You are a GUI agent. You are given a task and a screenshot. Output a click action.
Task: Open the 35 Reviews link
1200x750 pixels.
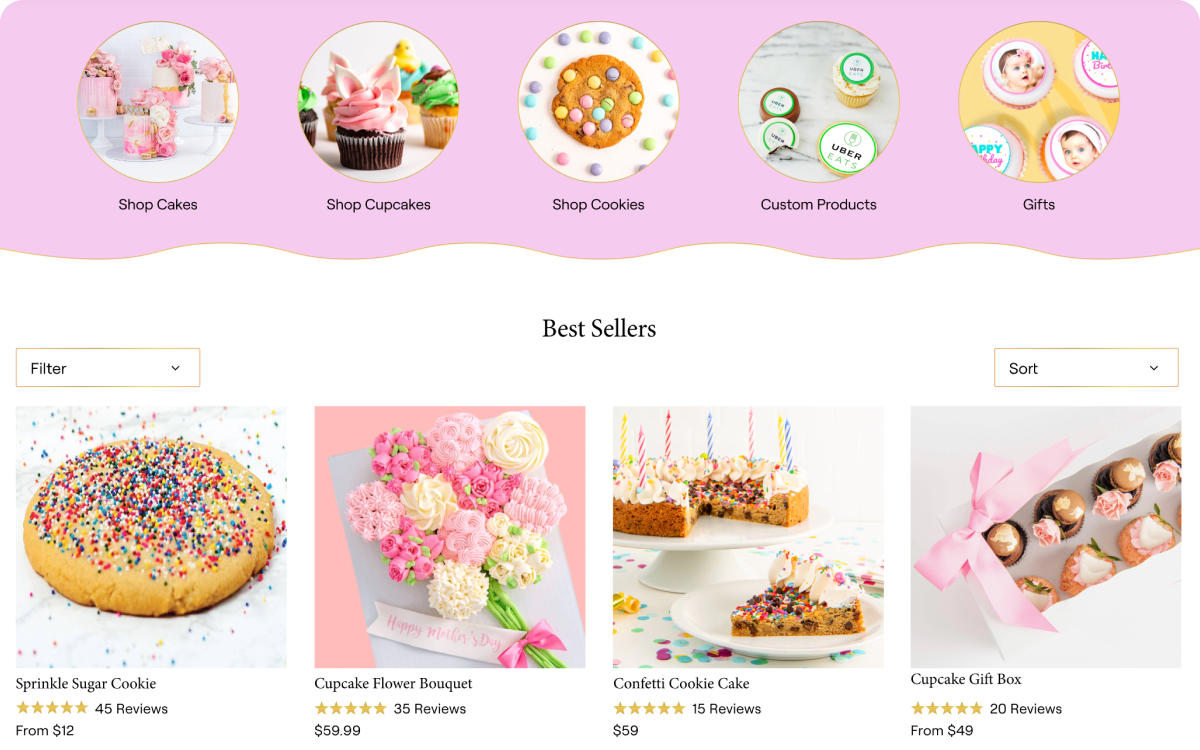click(430, 709)
